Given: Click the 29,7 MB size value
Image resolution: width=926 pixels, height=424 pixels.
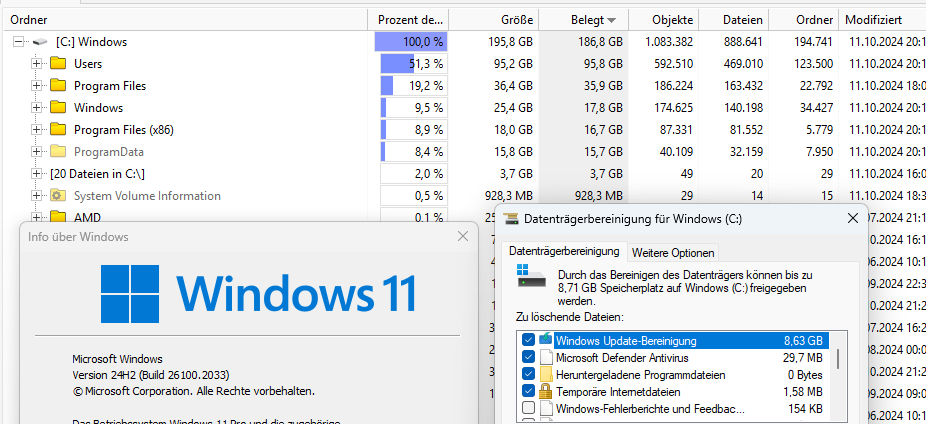Looking at the screenshot, I should click(x=803, y=358).
